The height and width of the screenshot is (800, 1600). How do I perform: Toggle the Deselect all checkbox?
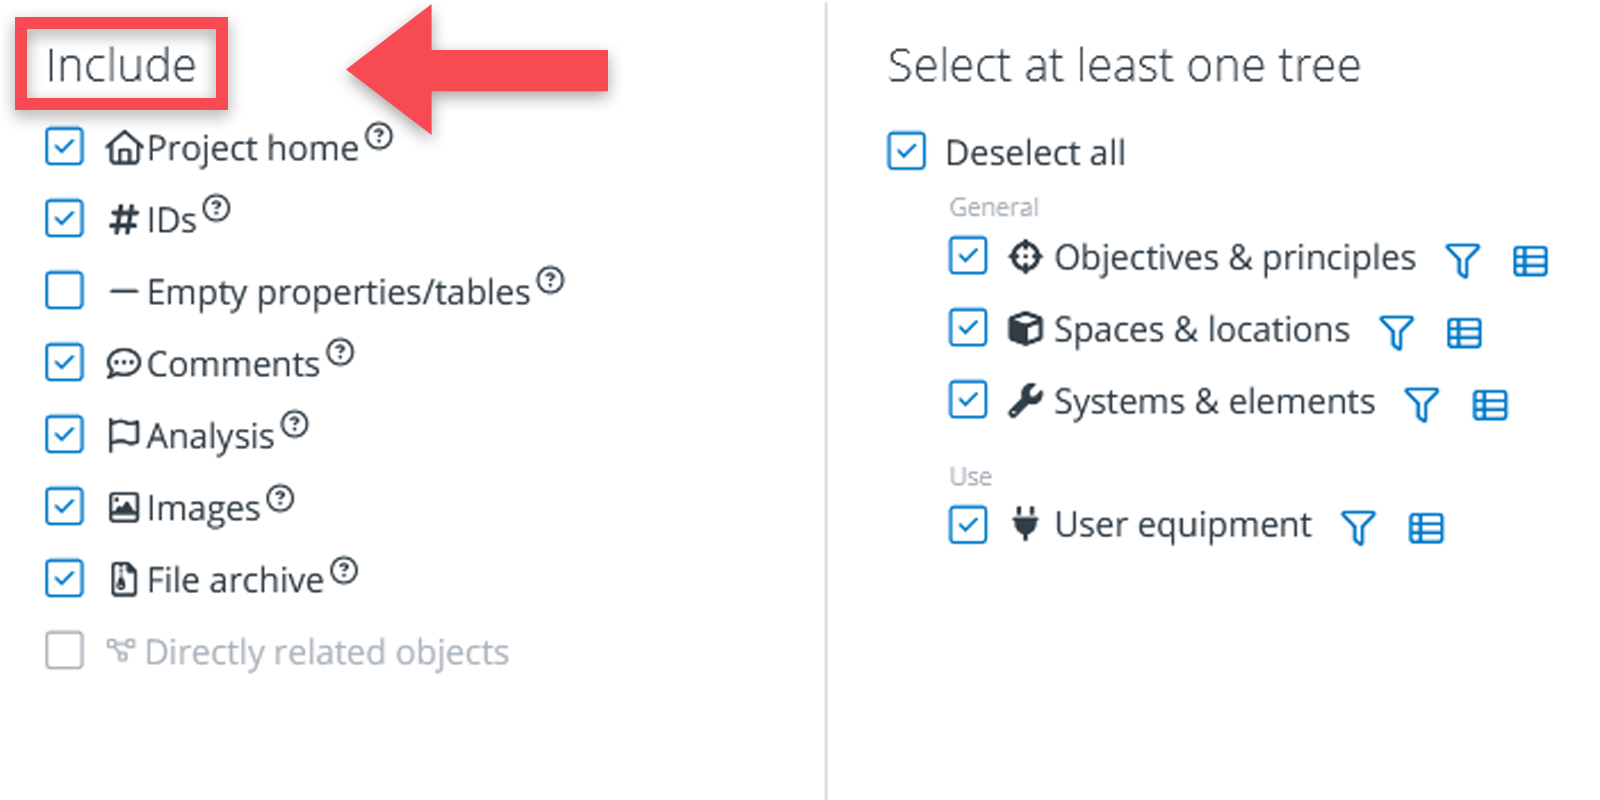[x=907, y=152]
